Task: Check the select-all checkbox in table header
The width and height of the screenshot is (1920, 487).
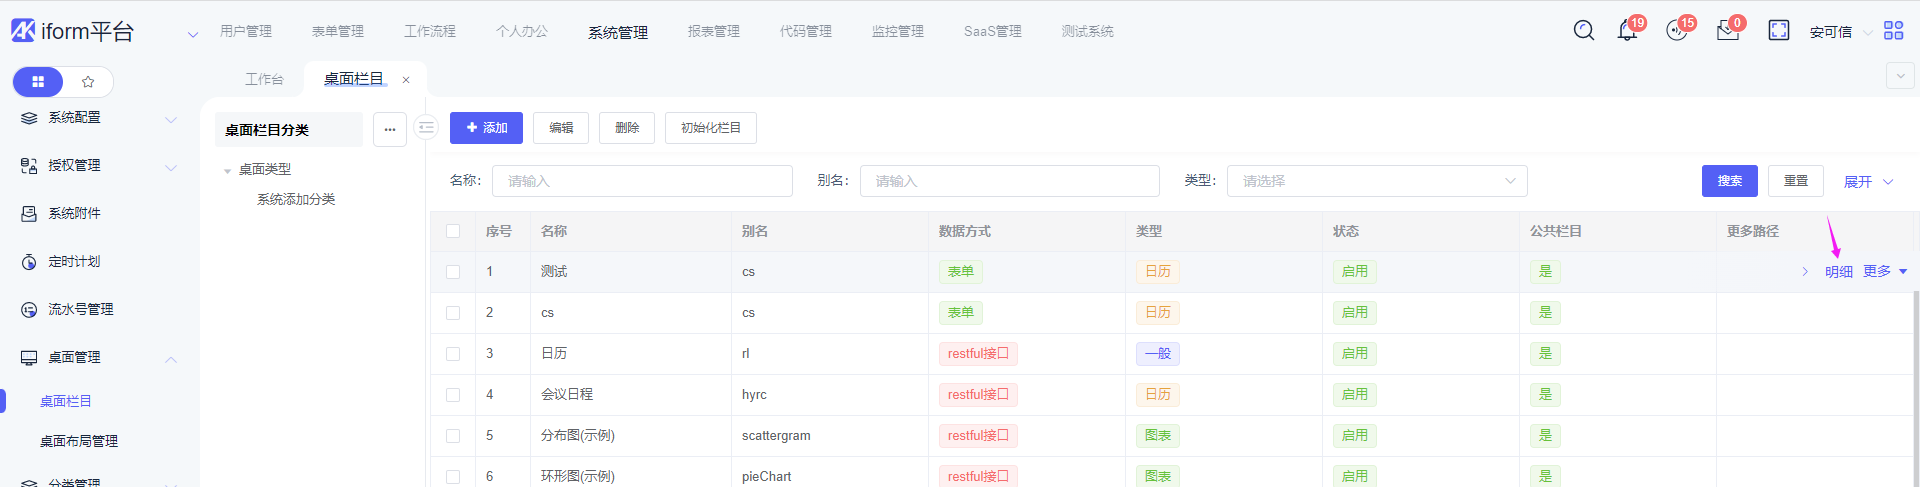Action: (453, 231)
